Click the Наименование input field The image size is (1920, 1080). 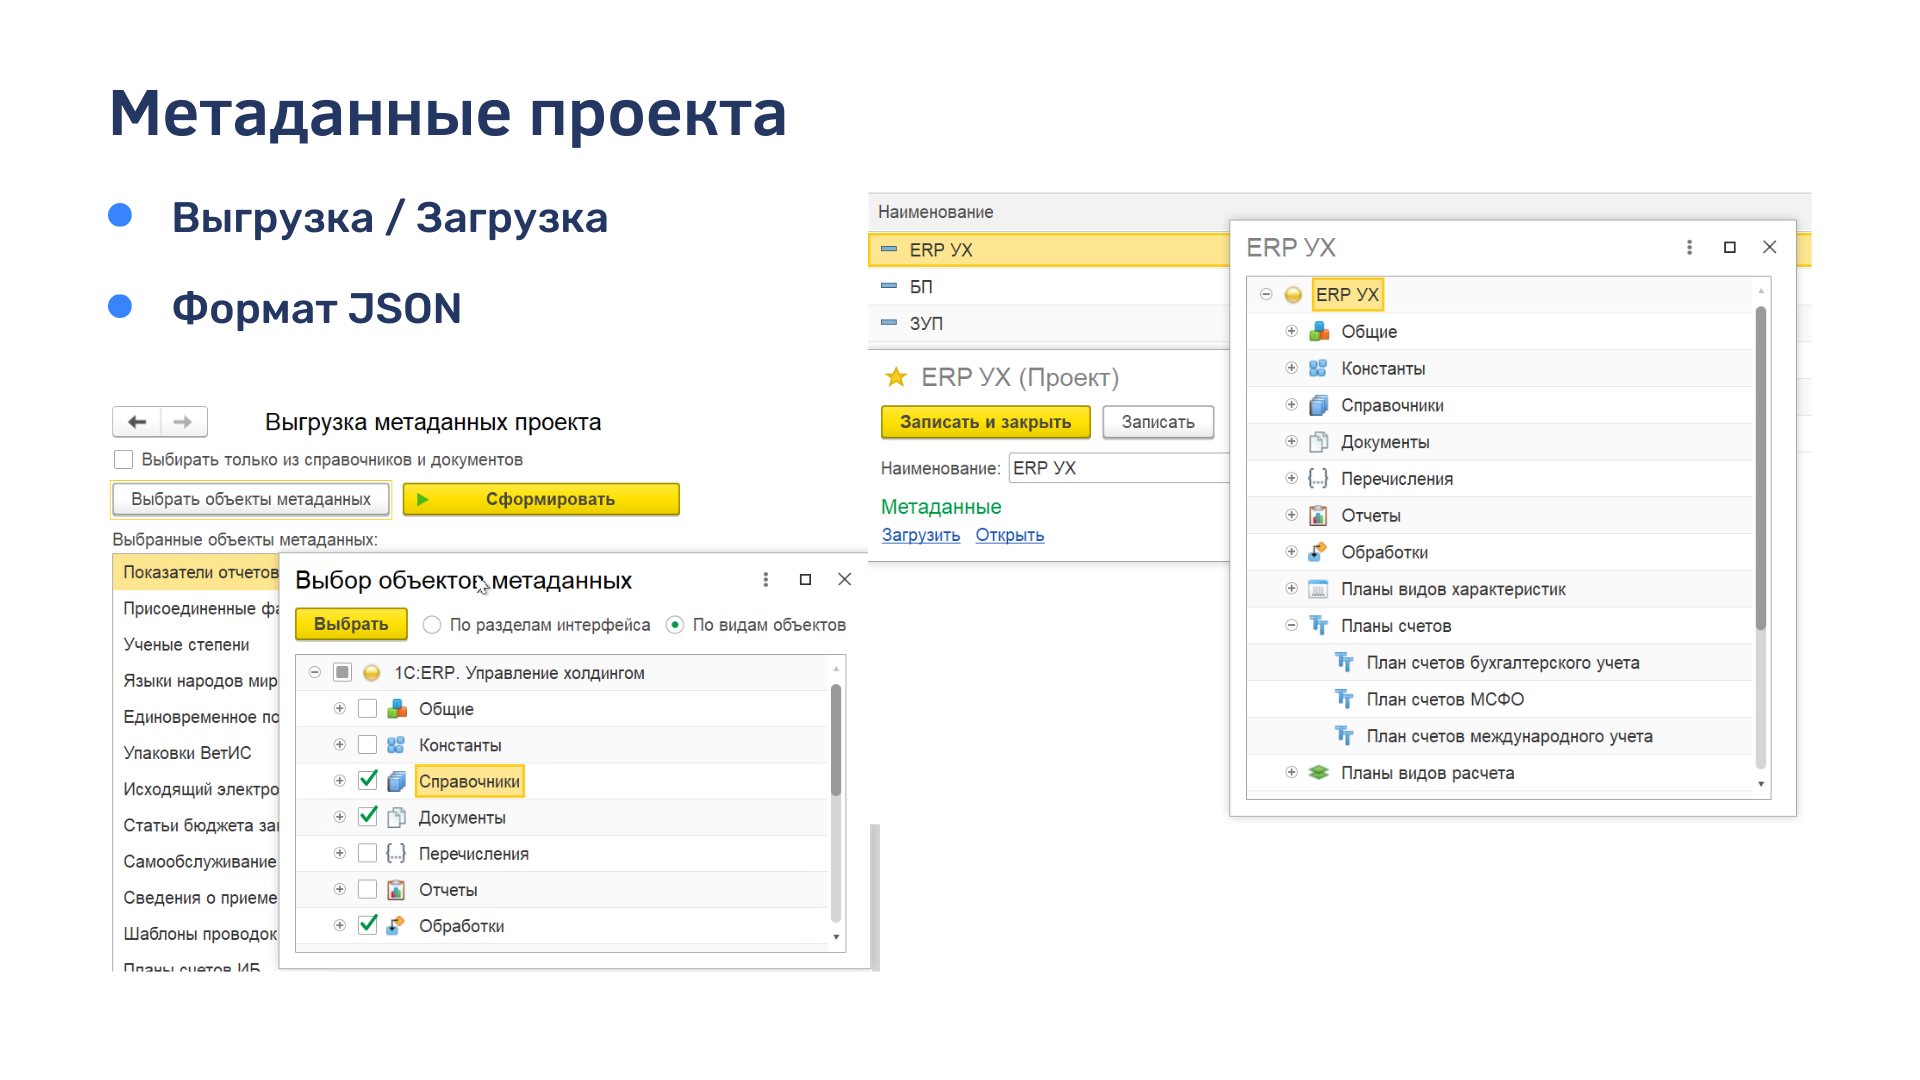[1118, 468]
